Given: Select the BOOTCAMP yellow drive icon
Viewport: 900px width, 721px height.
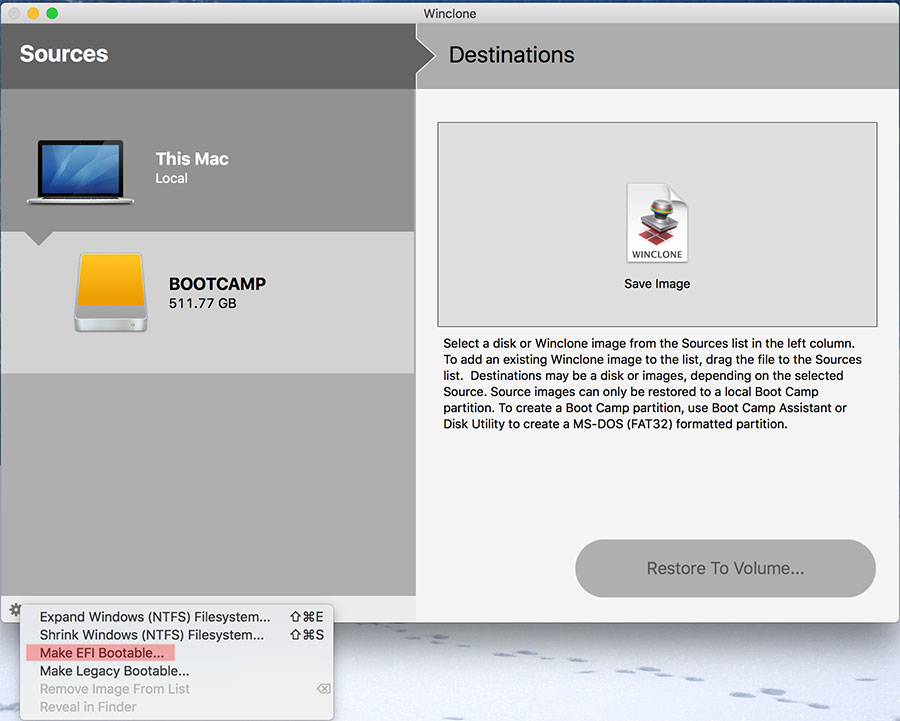Looking at the screenshot, I should 111,292.
